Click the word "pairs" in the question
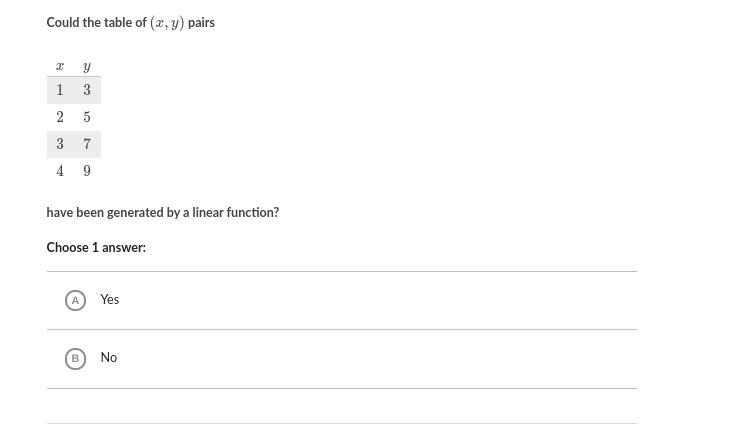The height and width of the screenshot is (433, 731). click(x=201, y=22)
